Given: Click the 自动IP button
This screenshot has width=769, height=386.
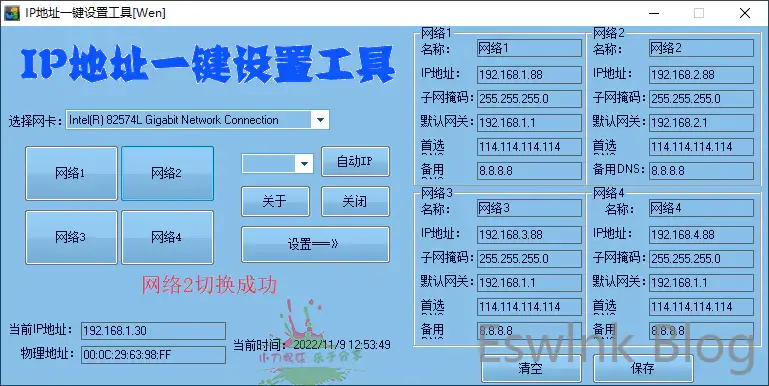Looking at the screenshot, I should 355,161.
